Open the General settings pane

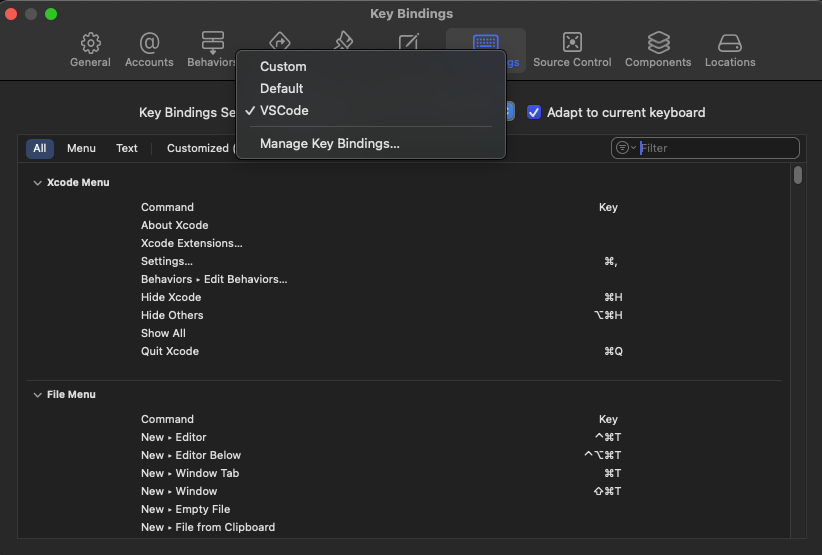point(90,50)
